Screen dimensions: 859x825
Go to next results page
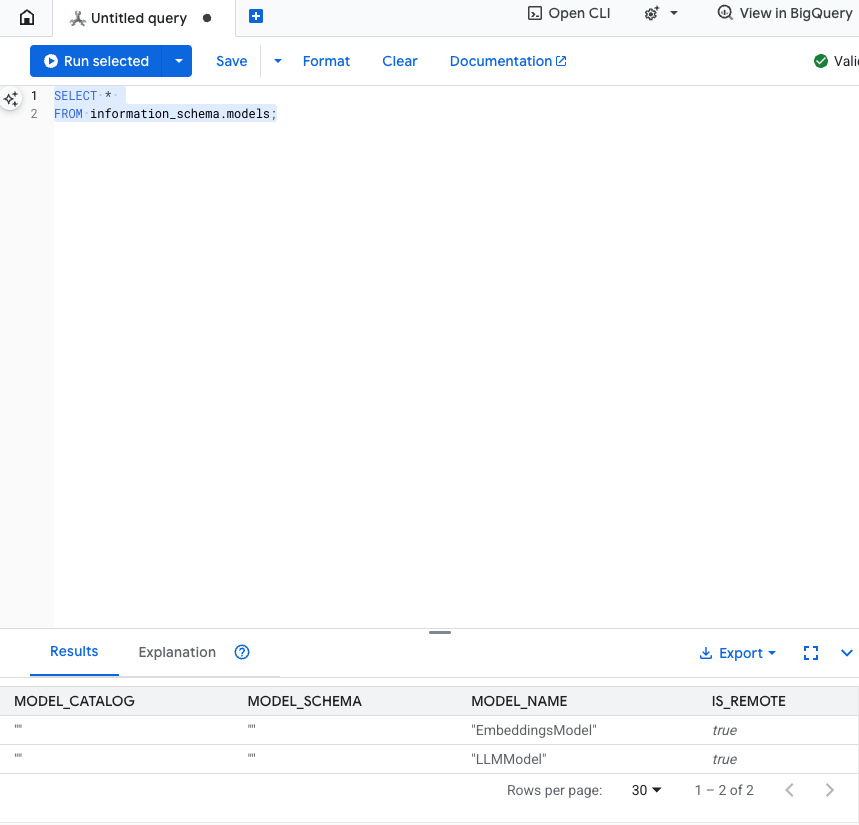[x=829, y=790]
